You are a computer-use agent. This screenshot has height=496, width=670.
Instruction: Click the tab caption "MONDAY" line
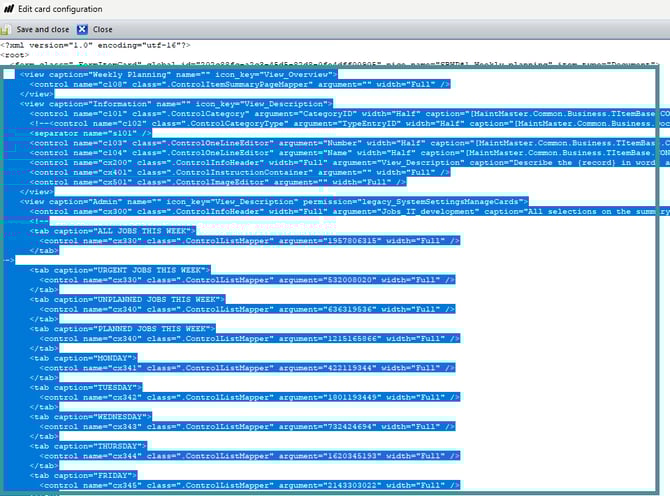pos(83,358)
